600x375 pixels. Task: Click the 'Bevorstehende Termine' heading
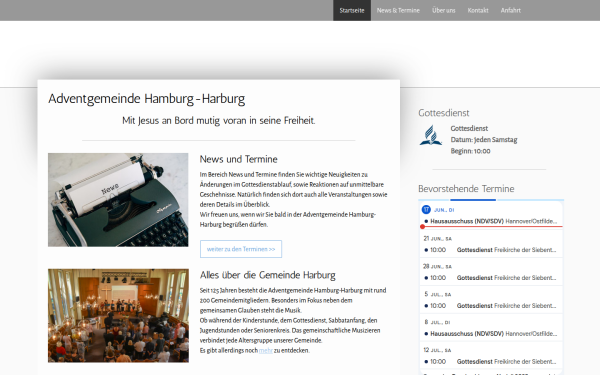[x=466, y=189]
